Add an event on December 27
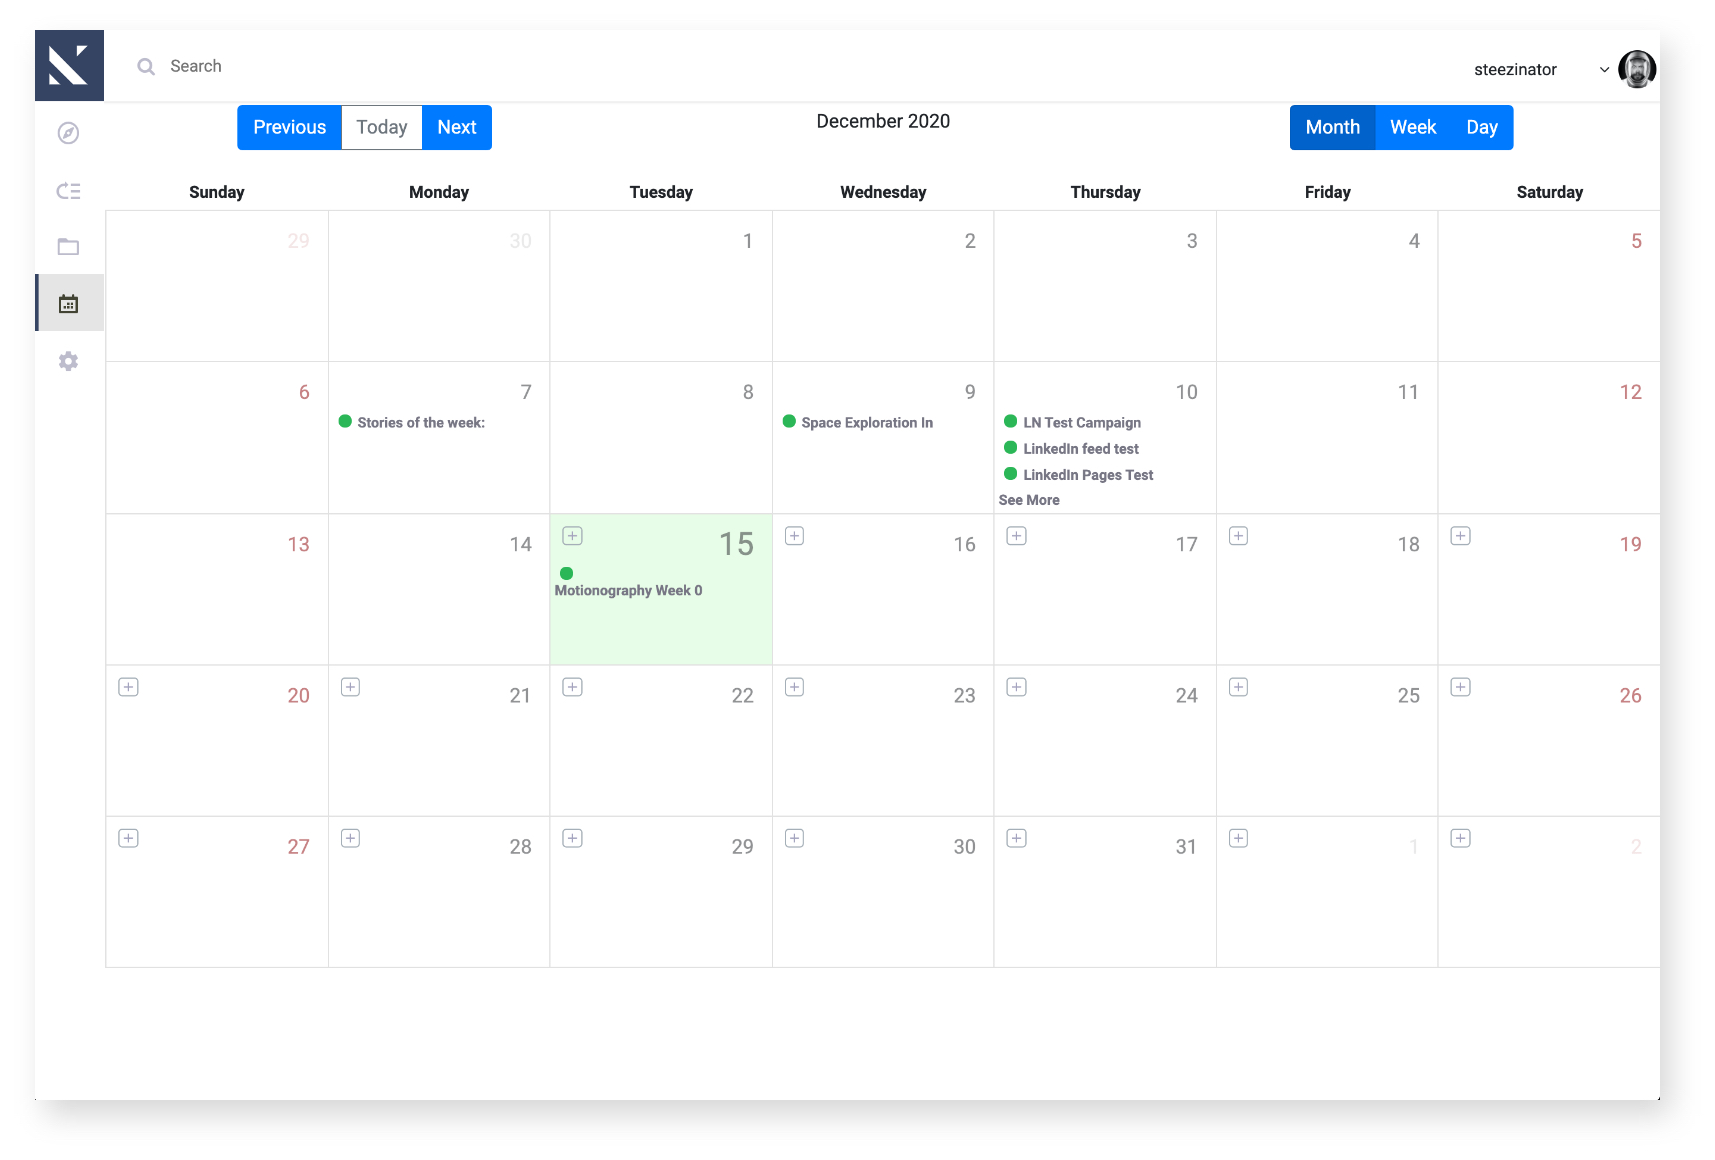 click(x=129, y=838)
